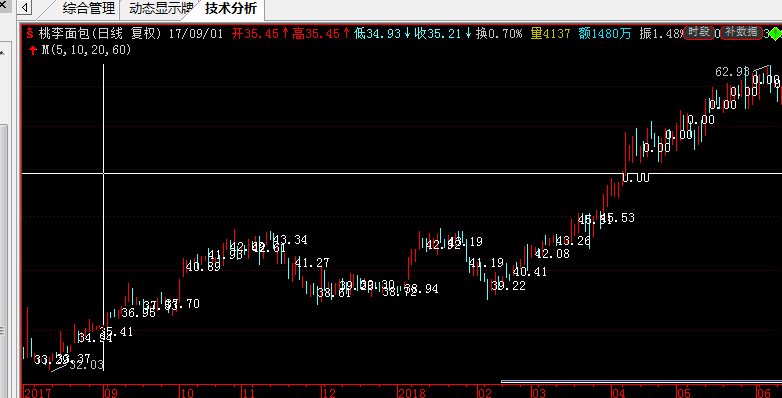Click the three-line grip on the left edge

pos(2,331)
